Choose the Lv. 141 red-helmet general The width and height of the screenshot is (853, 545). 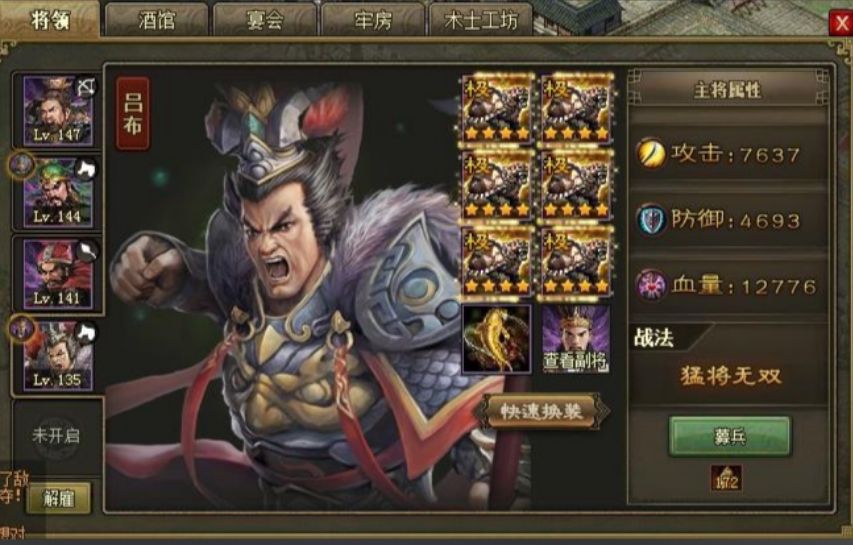click(58, 274)
